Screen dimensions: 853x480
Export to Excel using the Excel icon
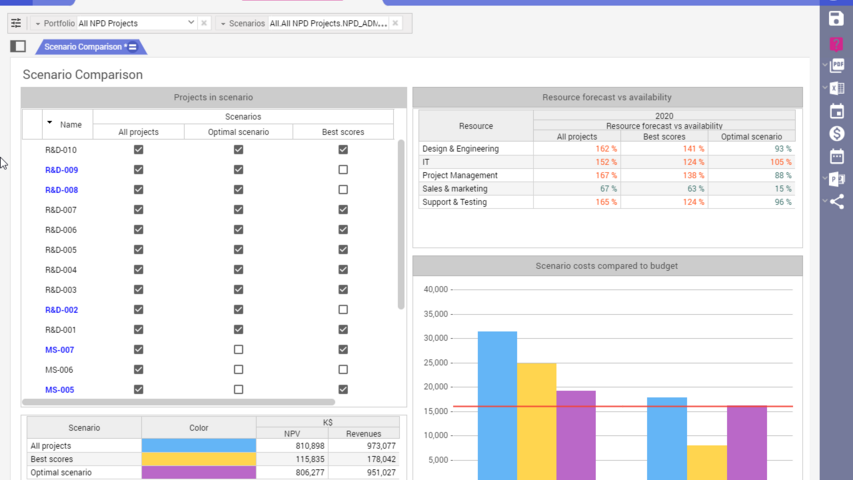837,89
